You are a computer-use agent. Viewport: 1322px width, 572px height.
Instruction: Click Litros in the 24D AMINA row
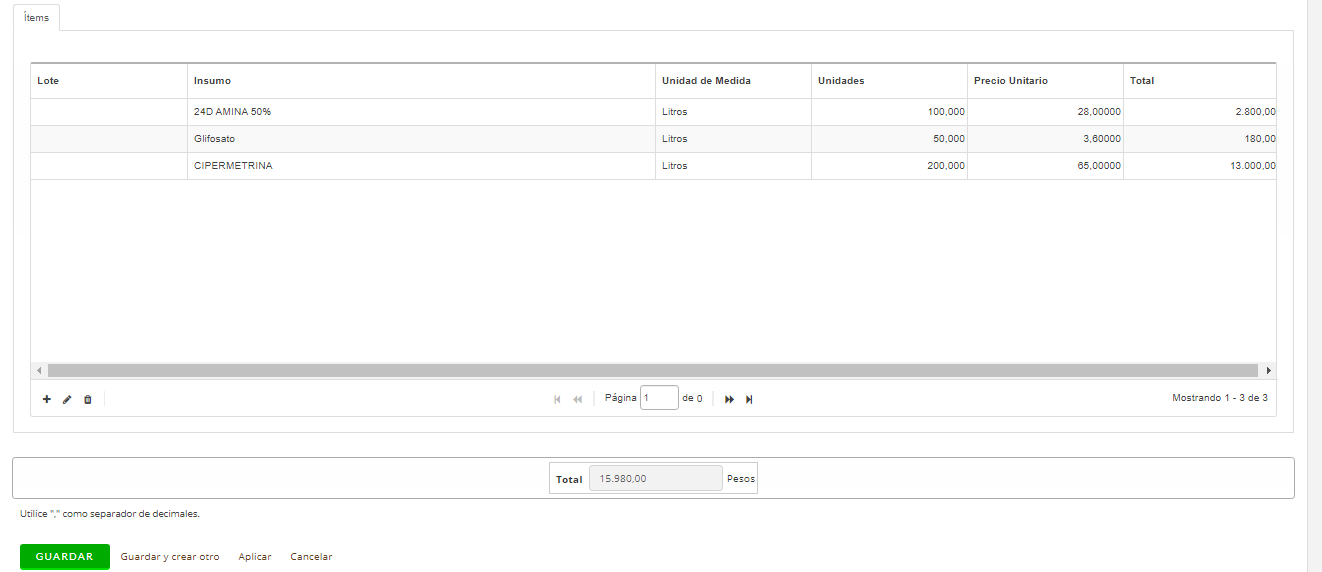pyautogui.click(x=675, y=112)
